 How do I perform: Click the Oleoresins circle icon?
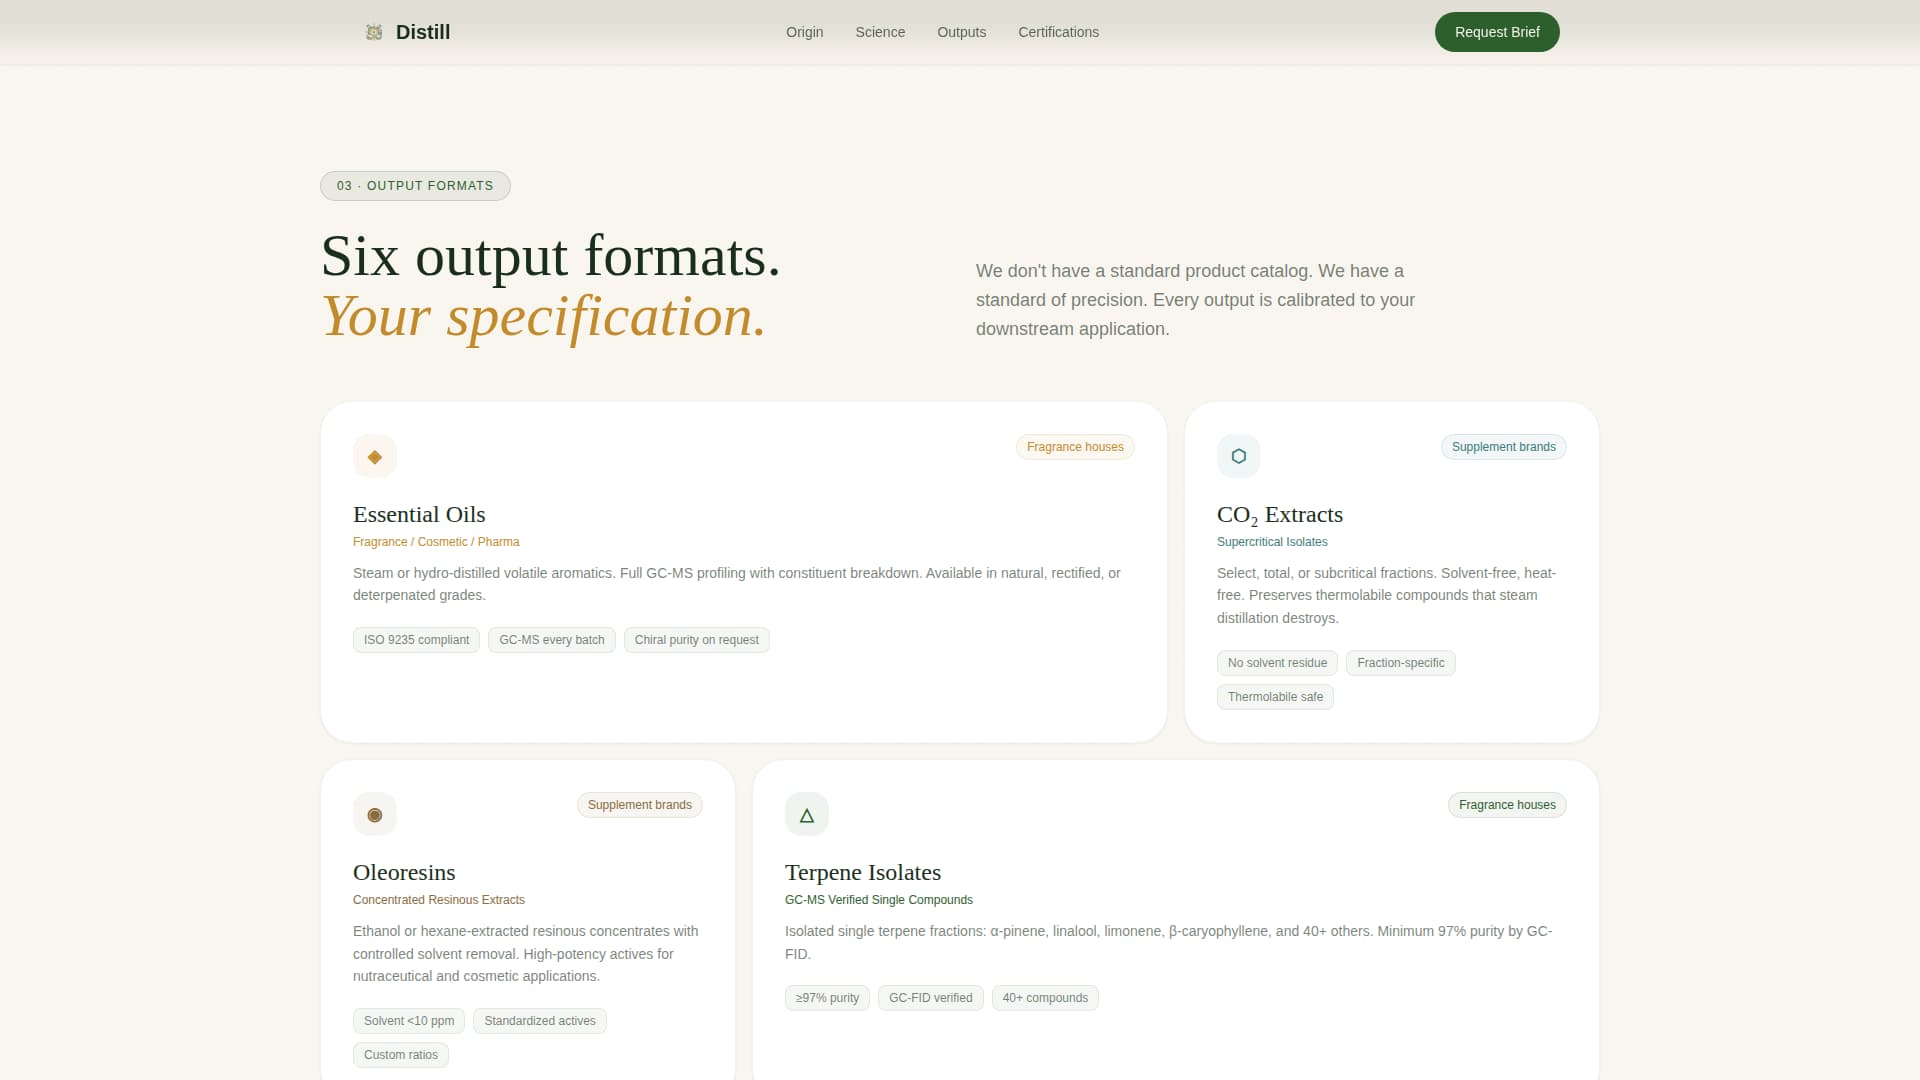375,815
